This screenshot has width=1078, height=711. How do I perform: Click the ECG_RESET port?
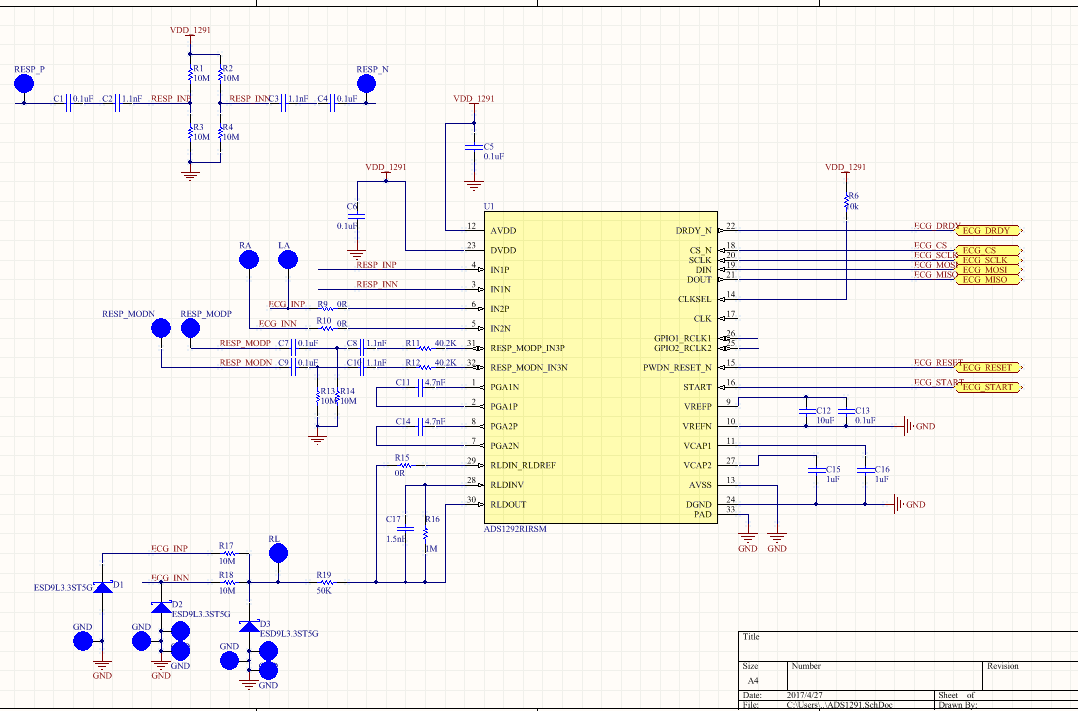pos(989,368)
